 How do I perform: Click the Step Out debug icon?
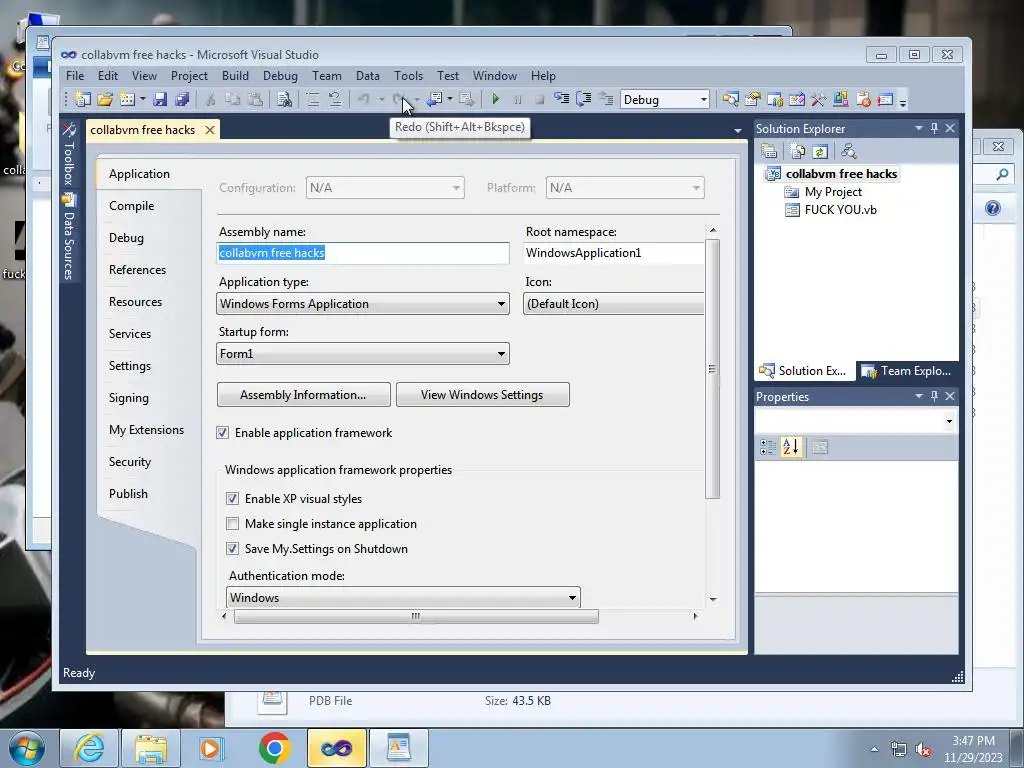(x=605, y=99)
